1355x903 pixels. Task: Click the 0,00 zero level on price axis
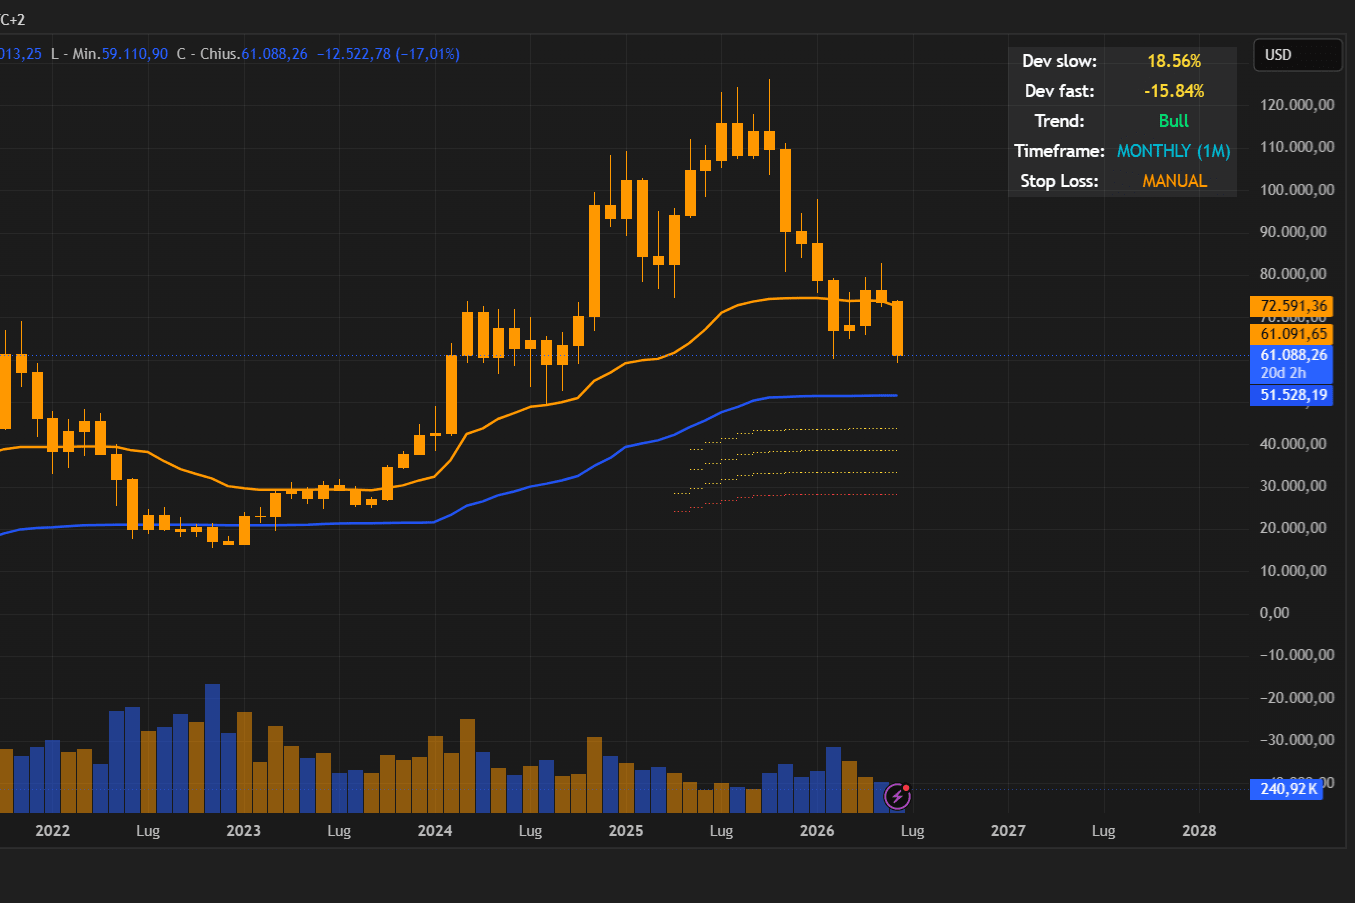pyautogui.click(x=1275, y=613)
